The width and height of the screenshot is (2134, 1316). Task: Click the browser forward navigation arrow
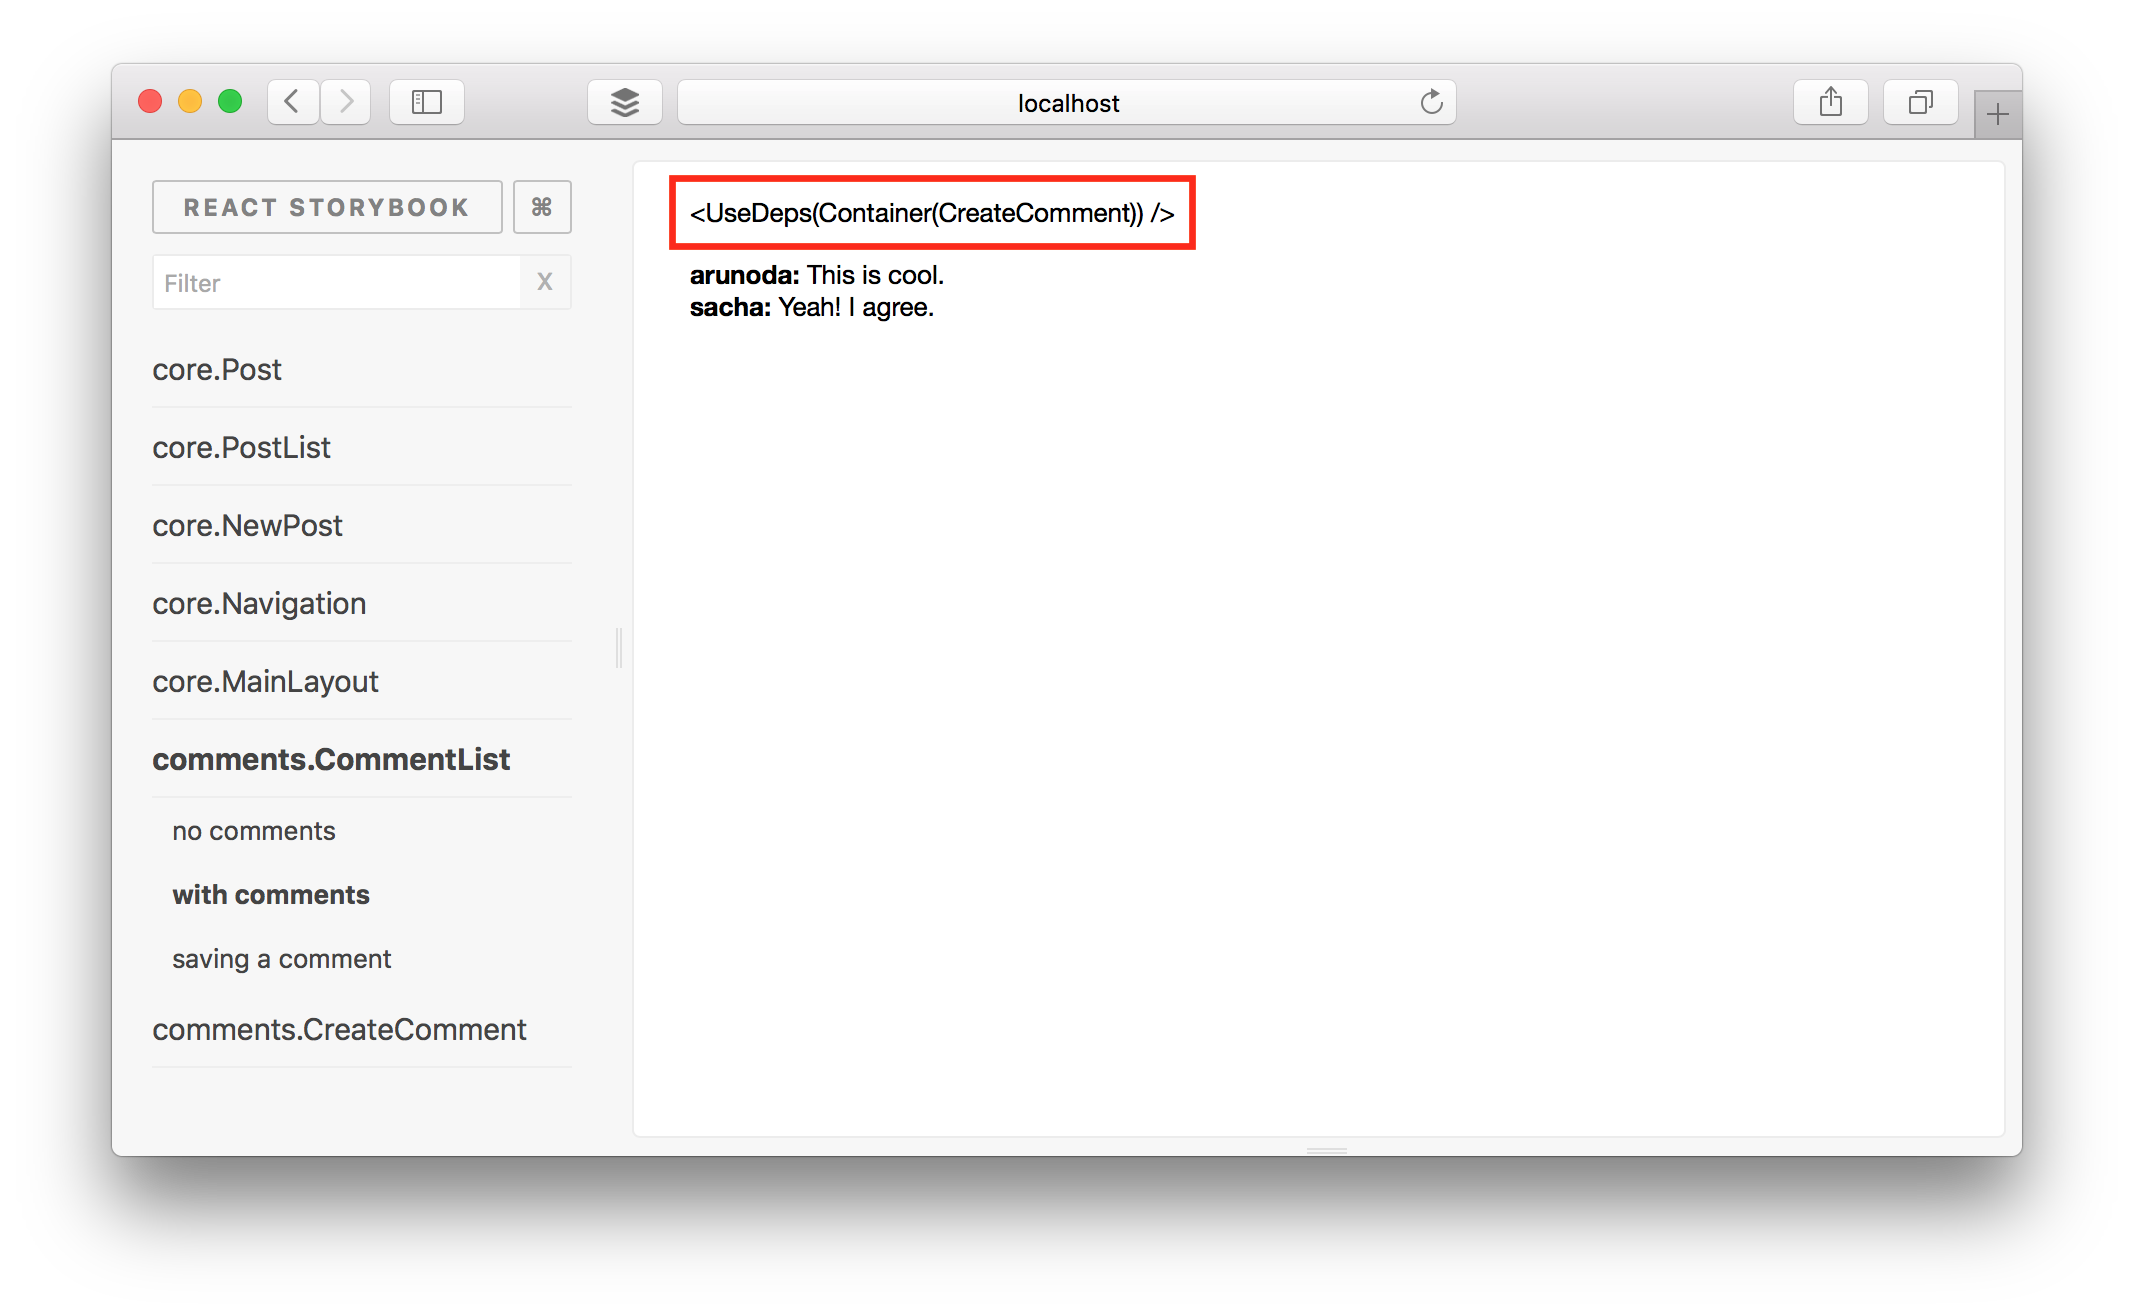(343, 102)
